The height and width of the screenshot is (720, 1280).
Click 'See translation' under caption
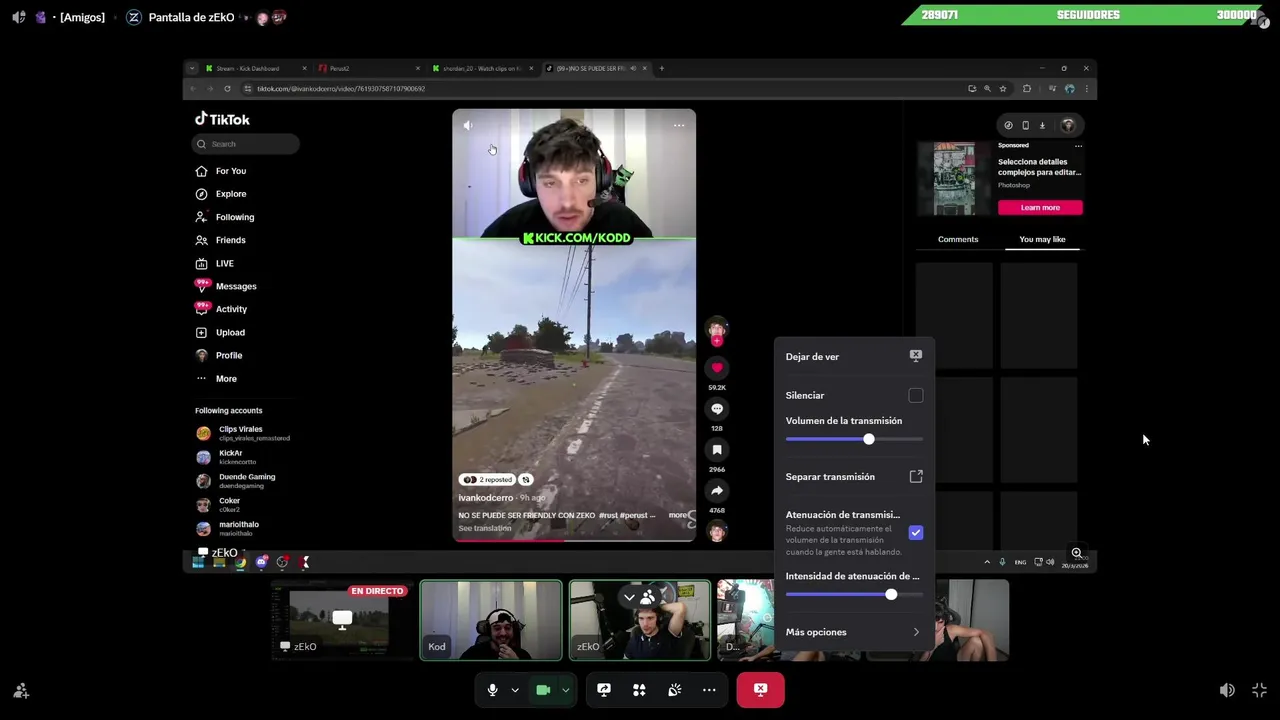485,528
